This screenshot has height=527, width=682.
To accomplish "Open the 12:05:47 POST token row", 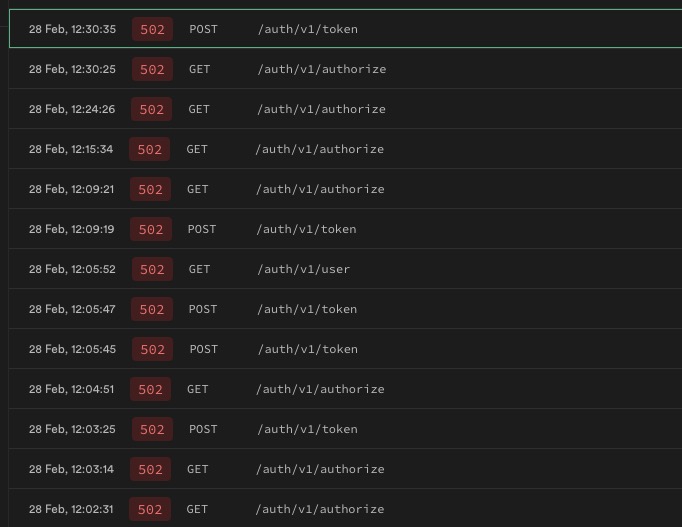I will coord(340,309).
